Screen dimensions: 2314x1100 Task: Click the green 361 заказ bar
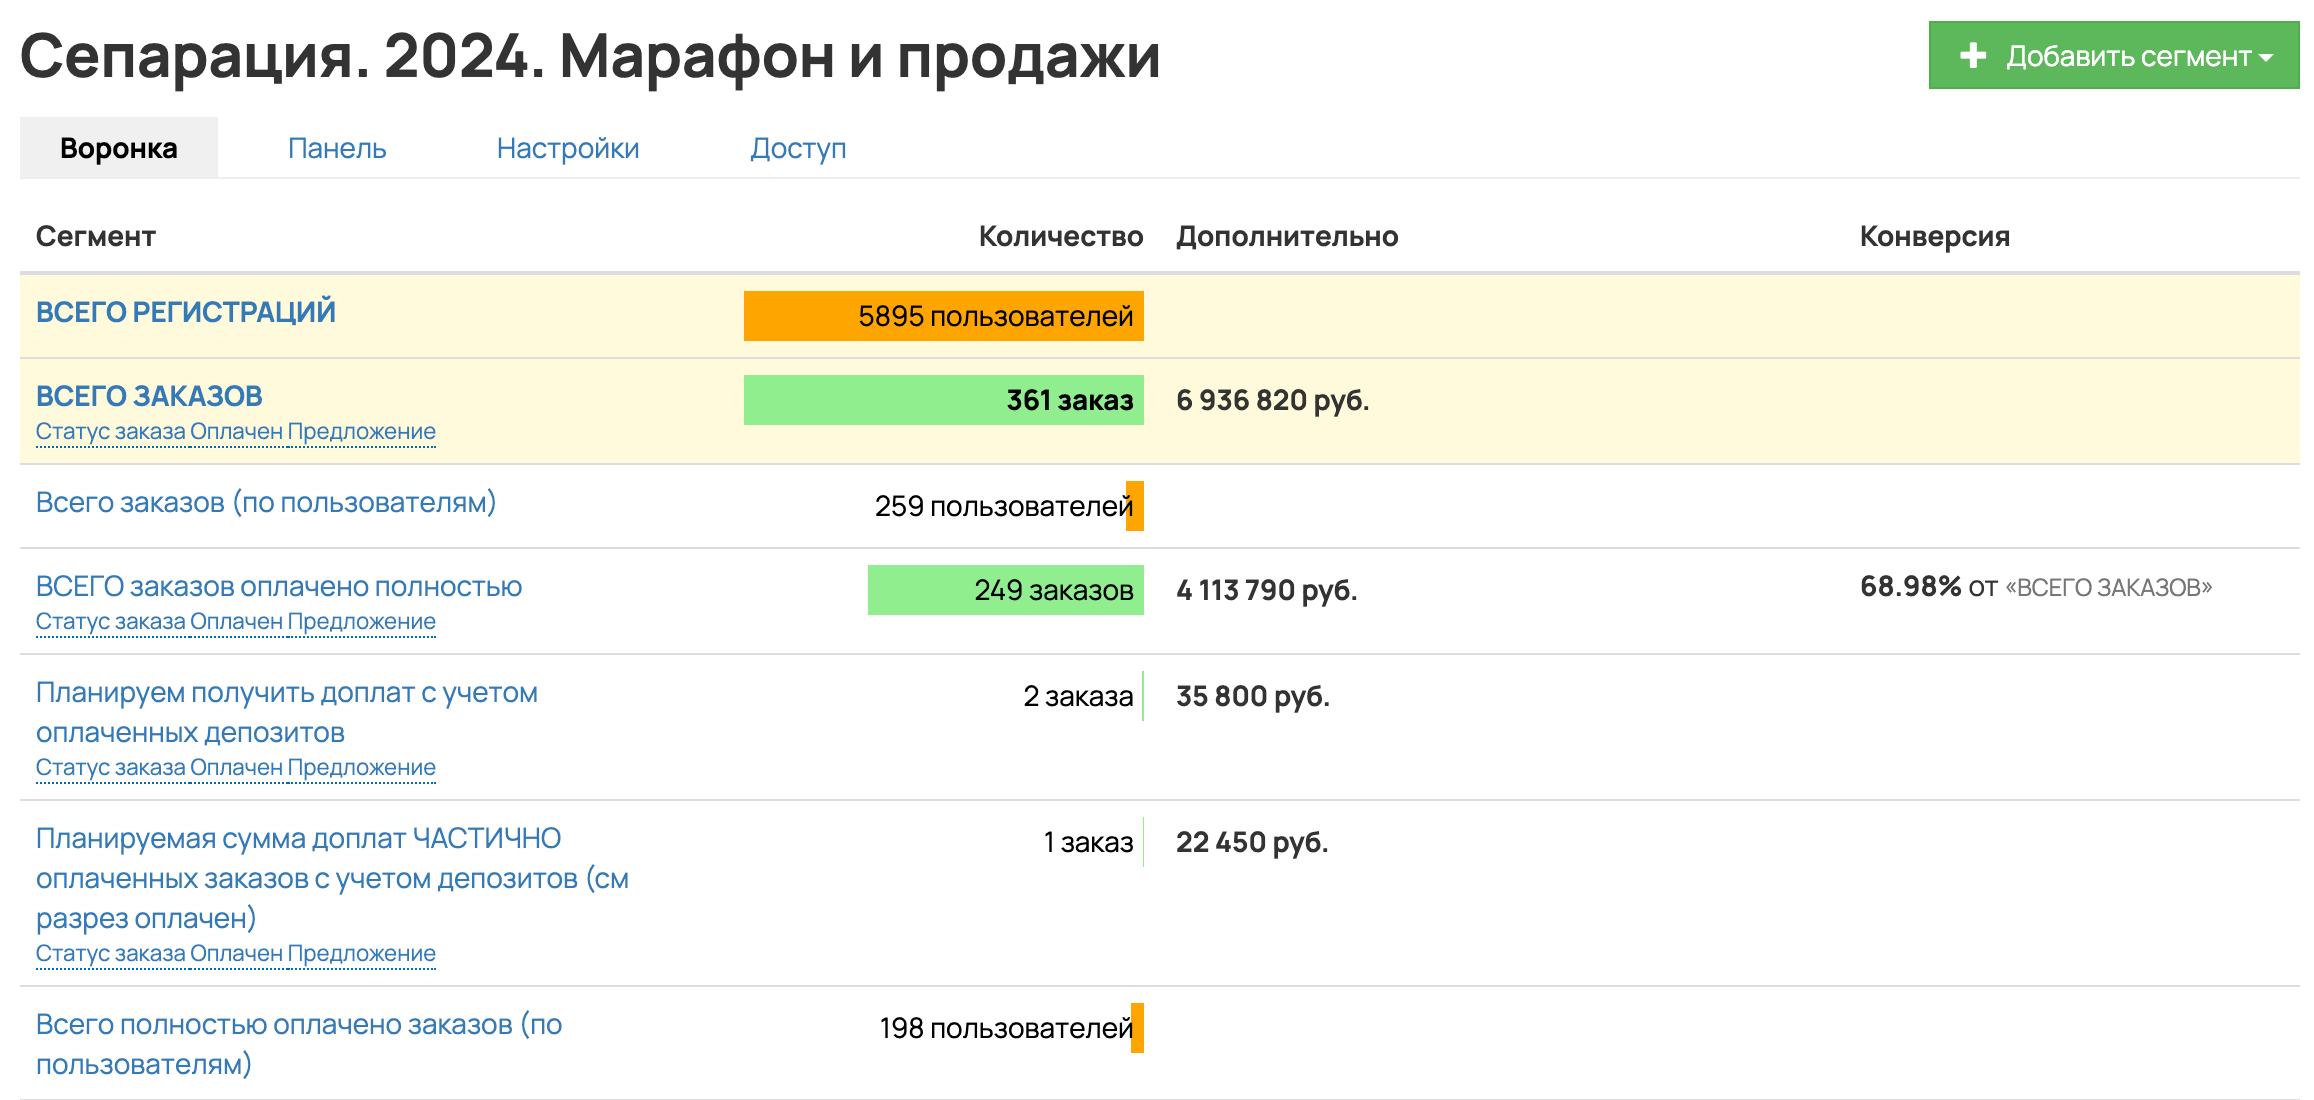coord(944,400)
